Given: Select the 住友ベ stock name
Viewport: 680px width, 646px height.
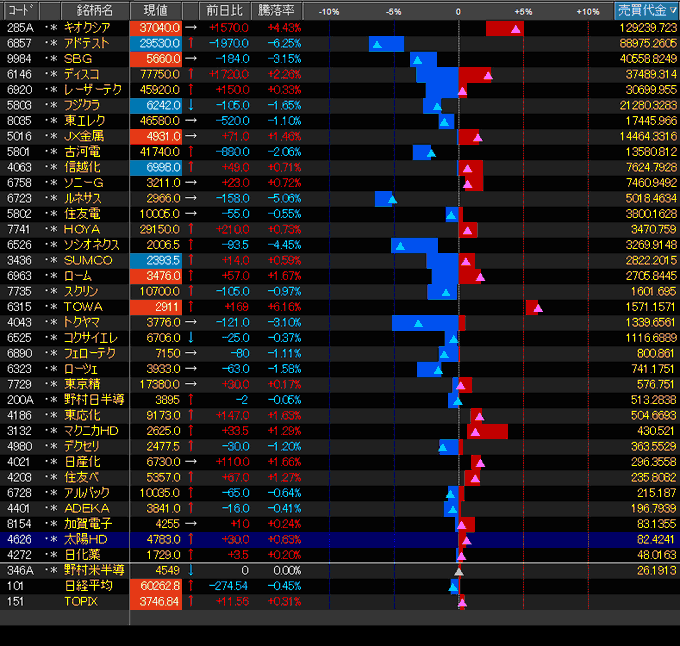Looking at the screenshot, I should (81, 477).
